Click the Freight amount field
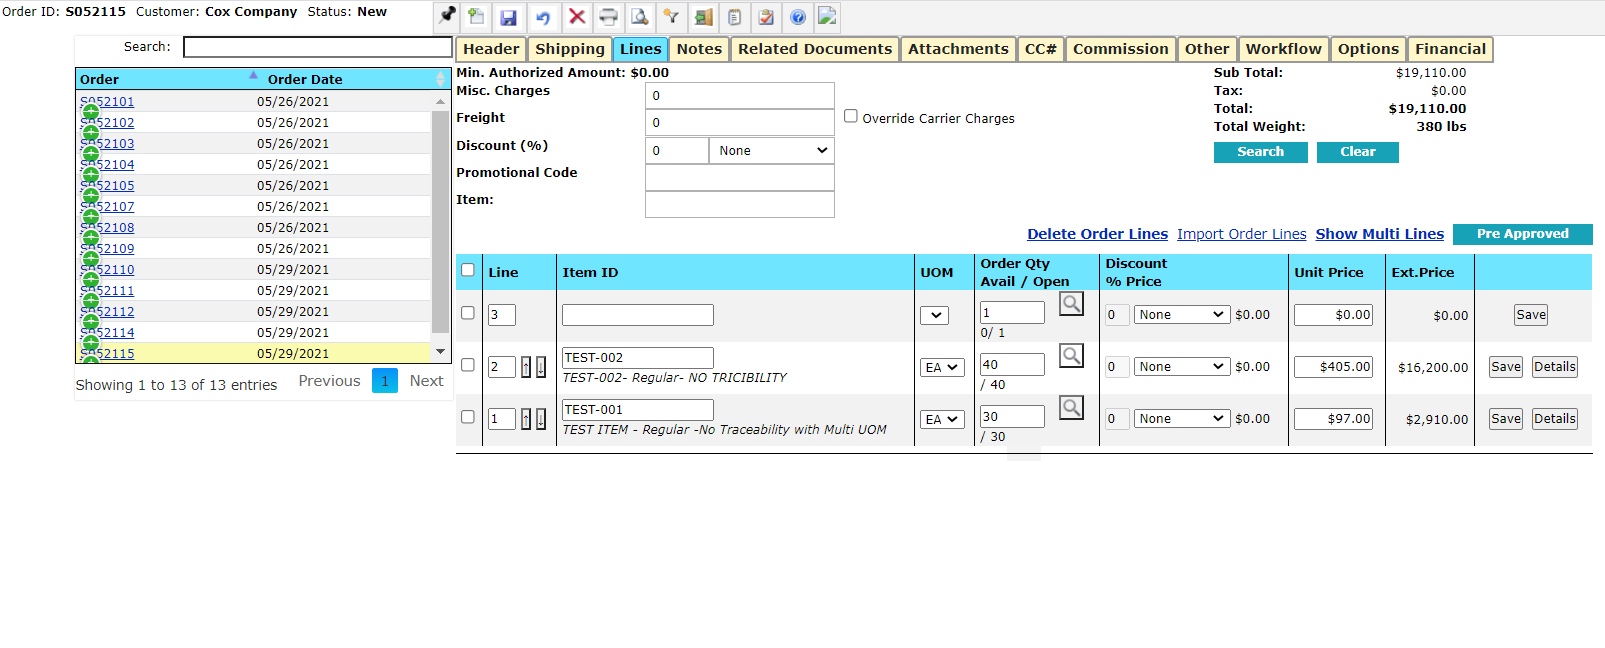This screenshot has height=648, width=1605. [x=740, y=122]
